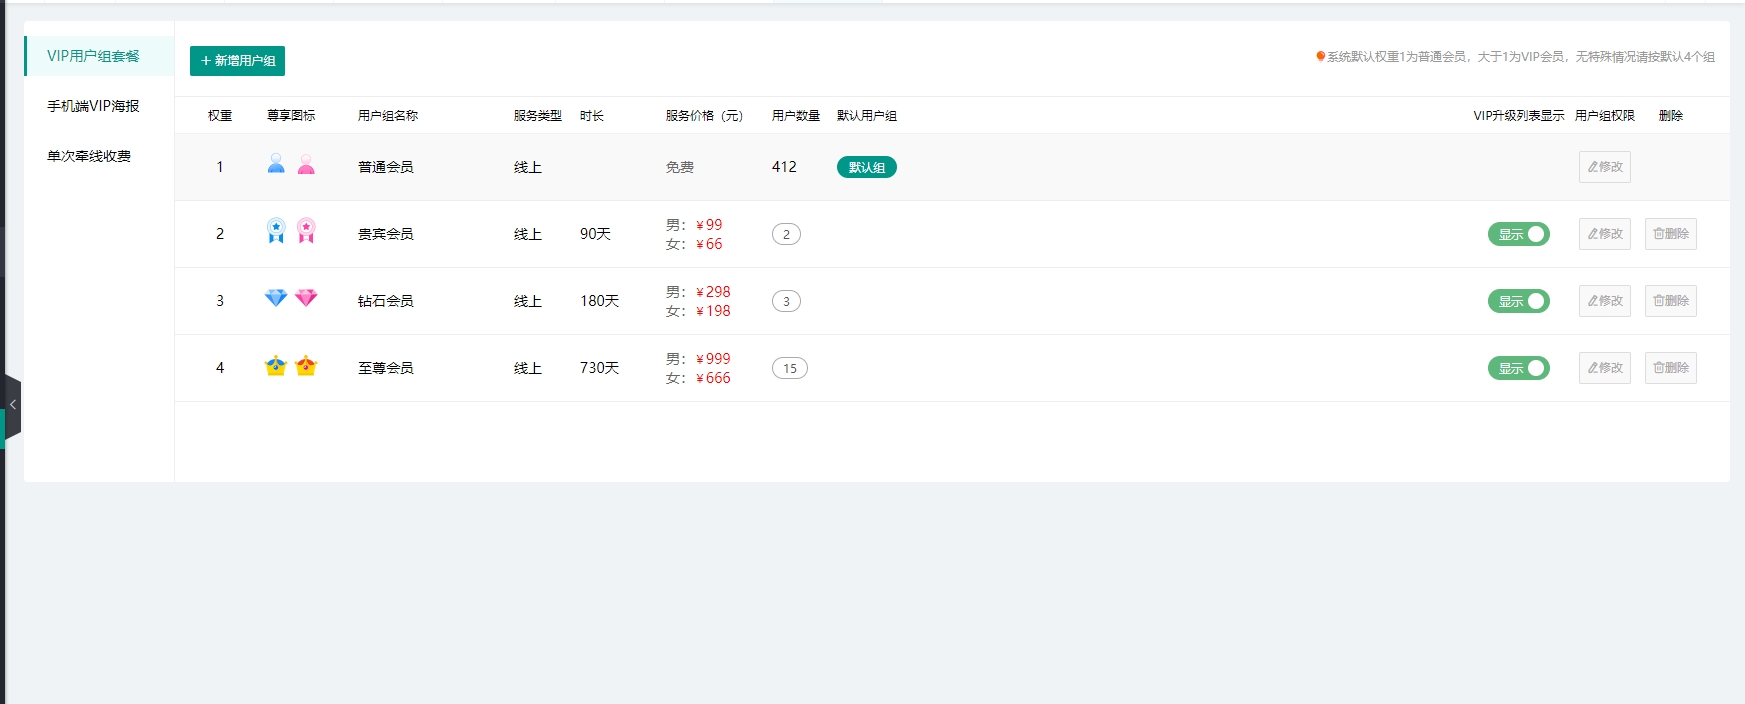Screen dimensions: 1745x704
Task: Click the 90天 duration cell
Action: pos(595,234)
